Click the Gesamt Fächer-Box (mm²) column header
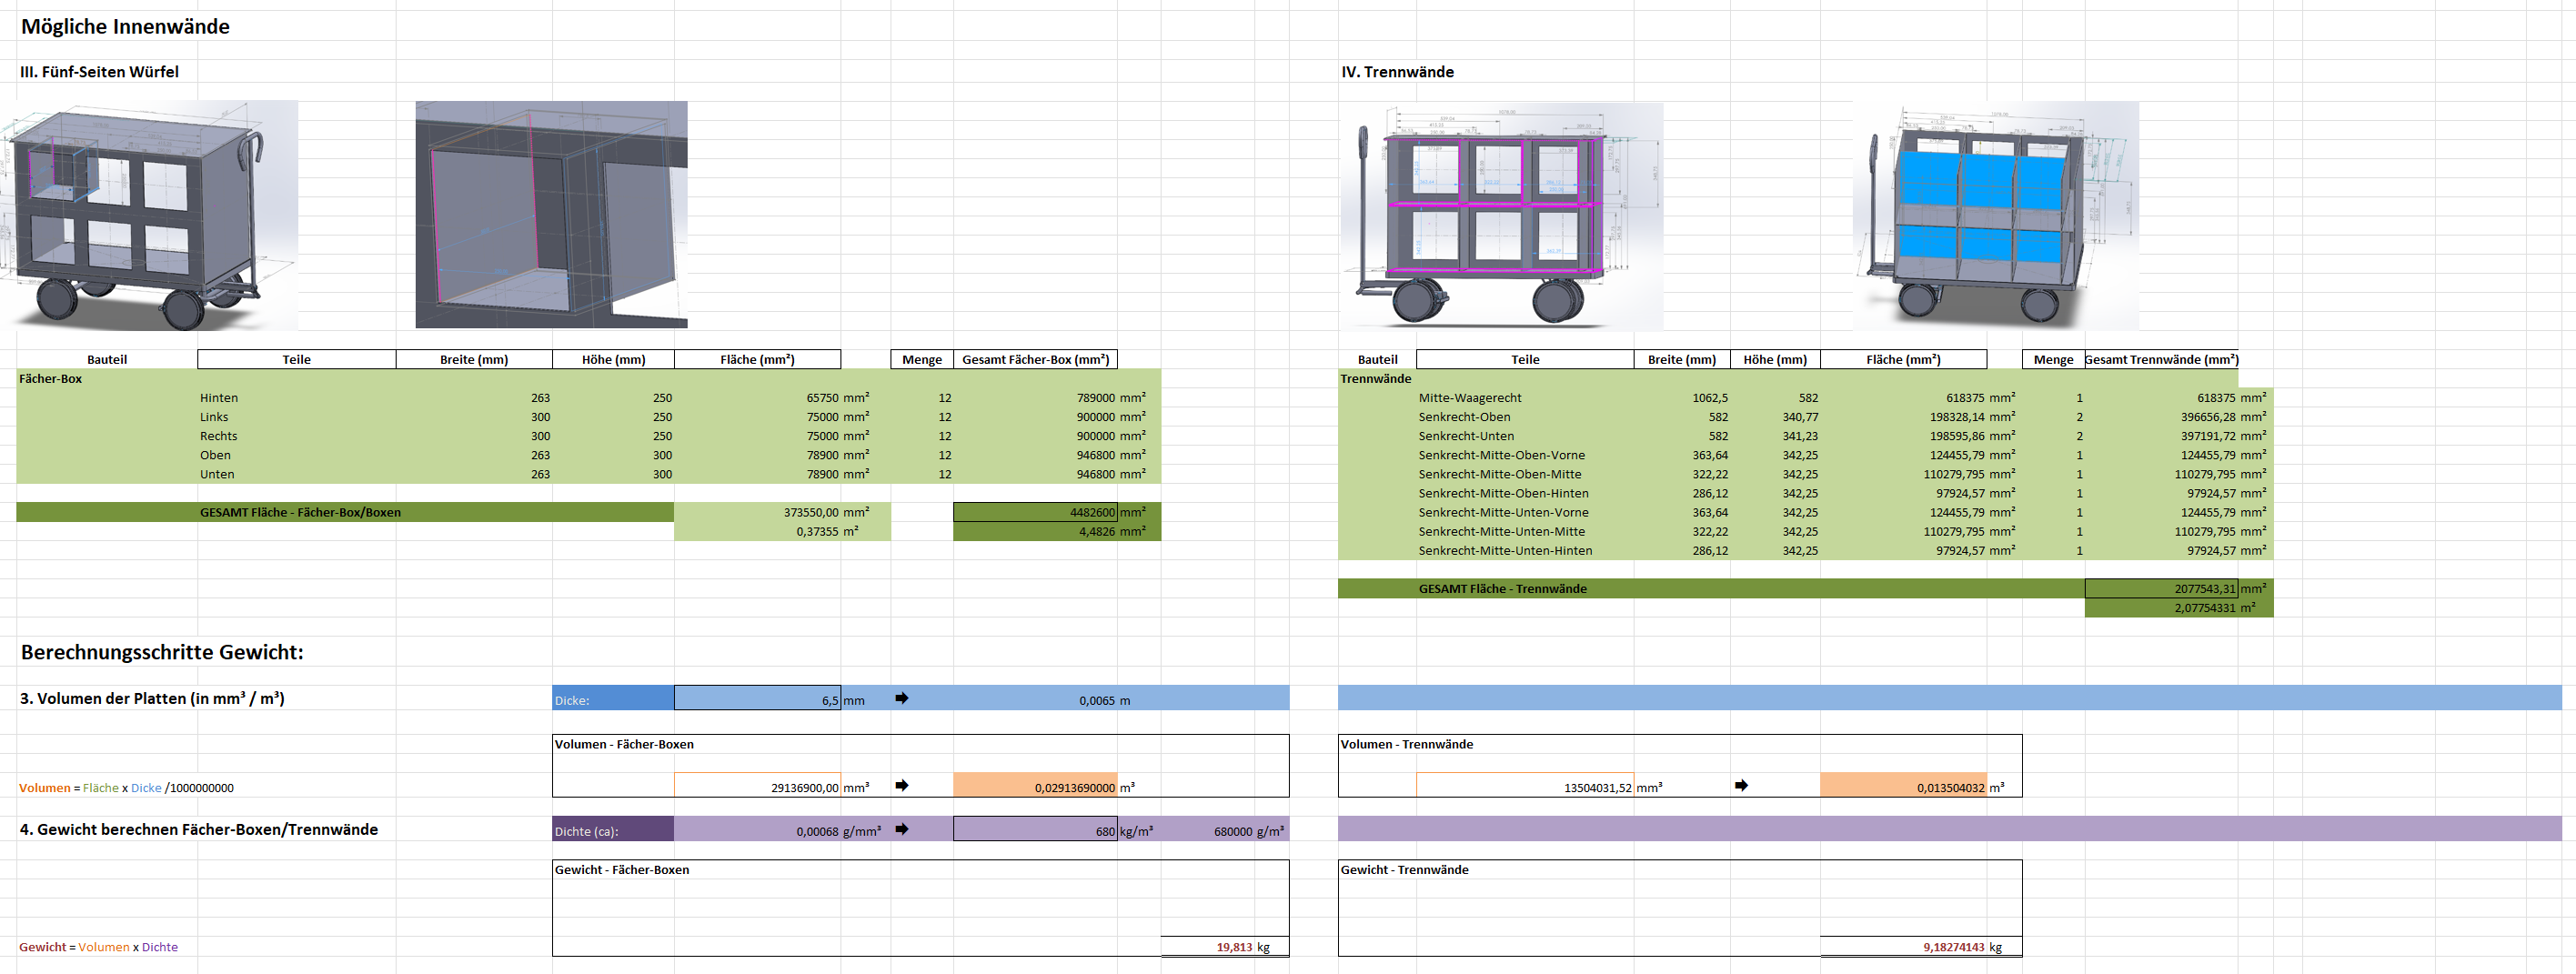 pos(1035,360)
